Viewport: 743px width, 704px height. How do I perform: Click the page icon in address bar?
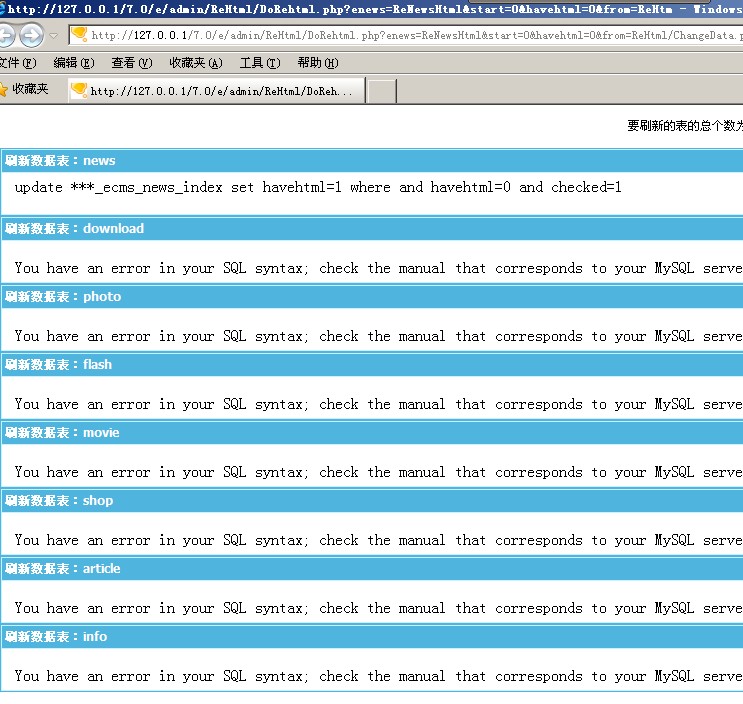click(79, 35)
